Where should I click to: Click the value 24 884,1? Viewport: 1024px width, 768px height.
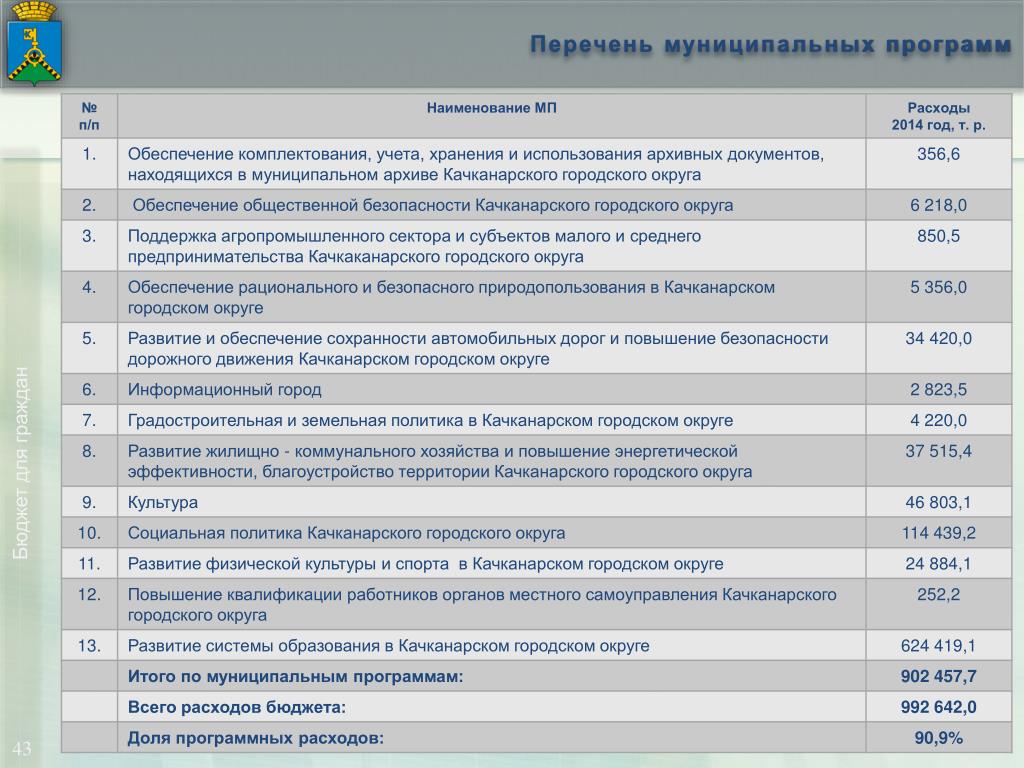938,564
